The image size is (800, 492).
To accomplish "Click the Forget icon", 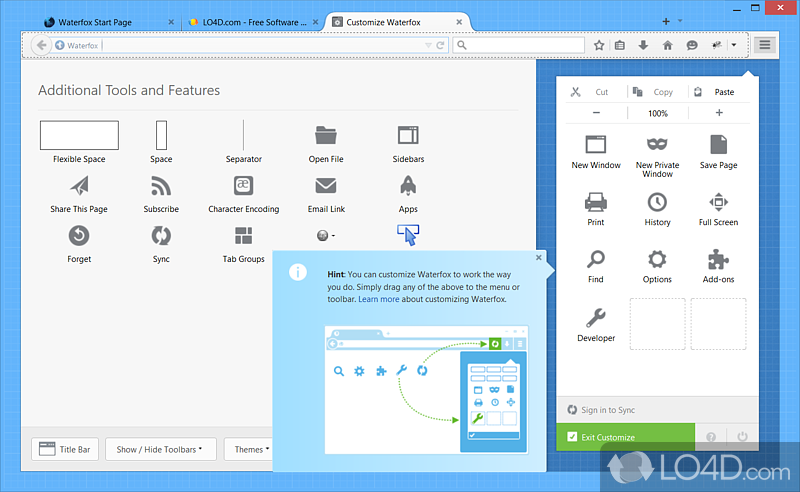I will [x=79, y=236].
